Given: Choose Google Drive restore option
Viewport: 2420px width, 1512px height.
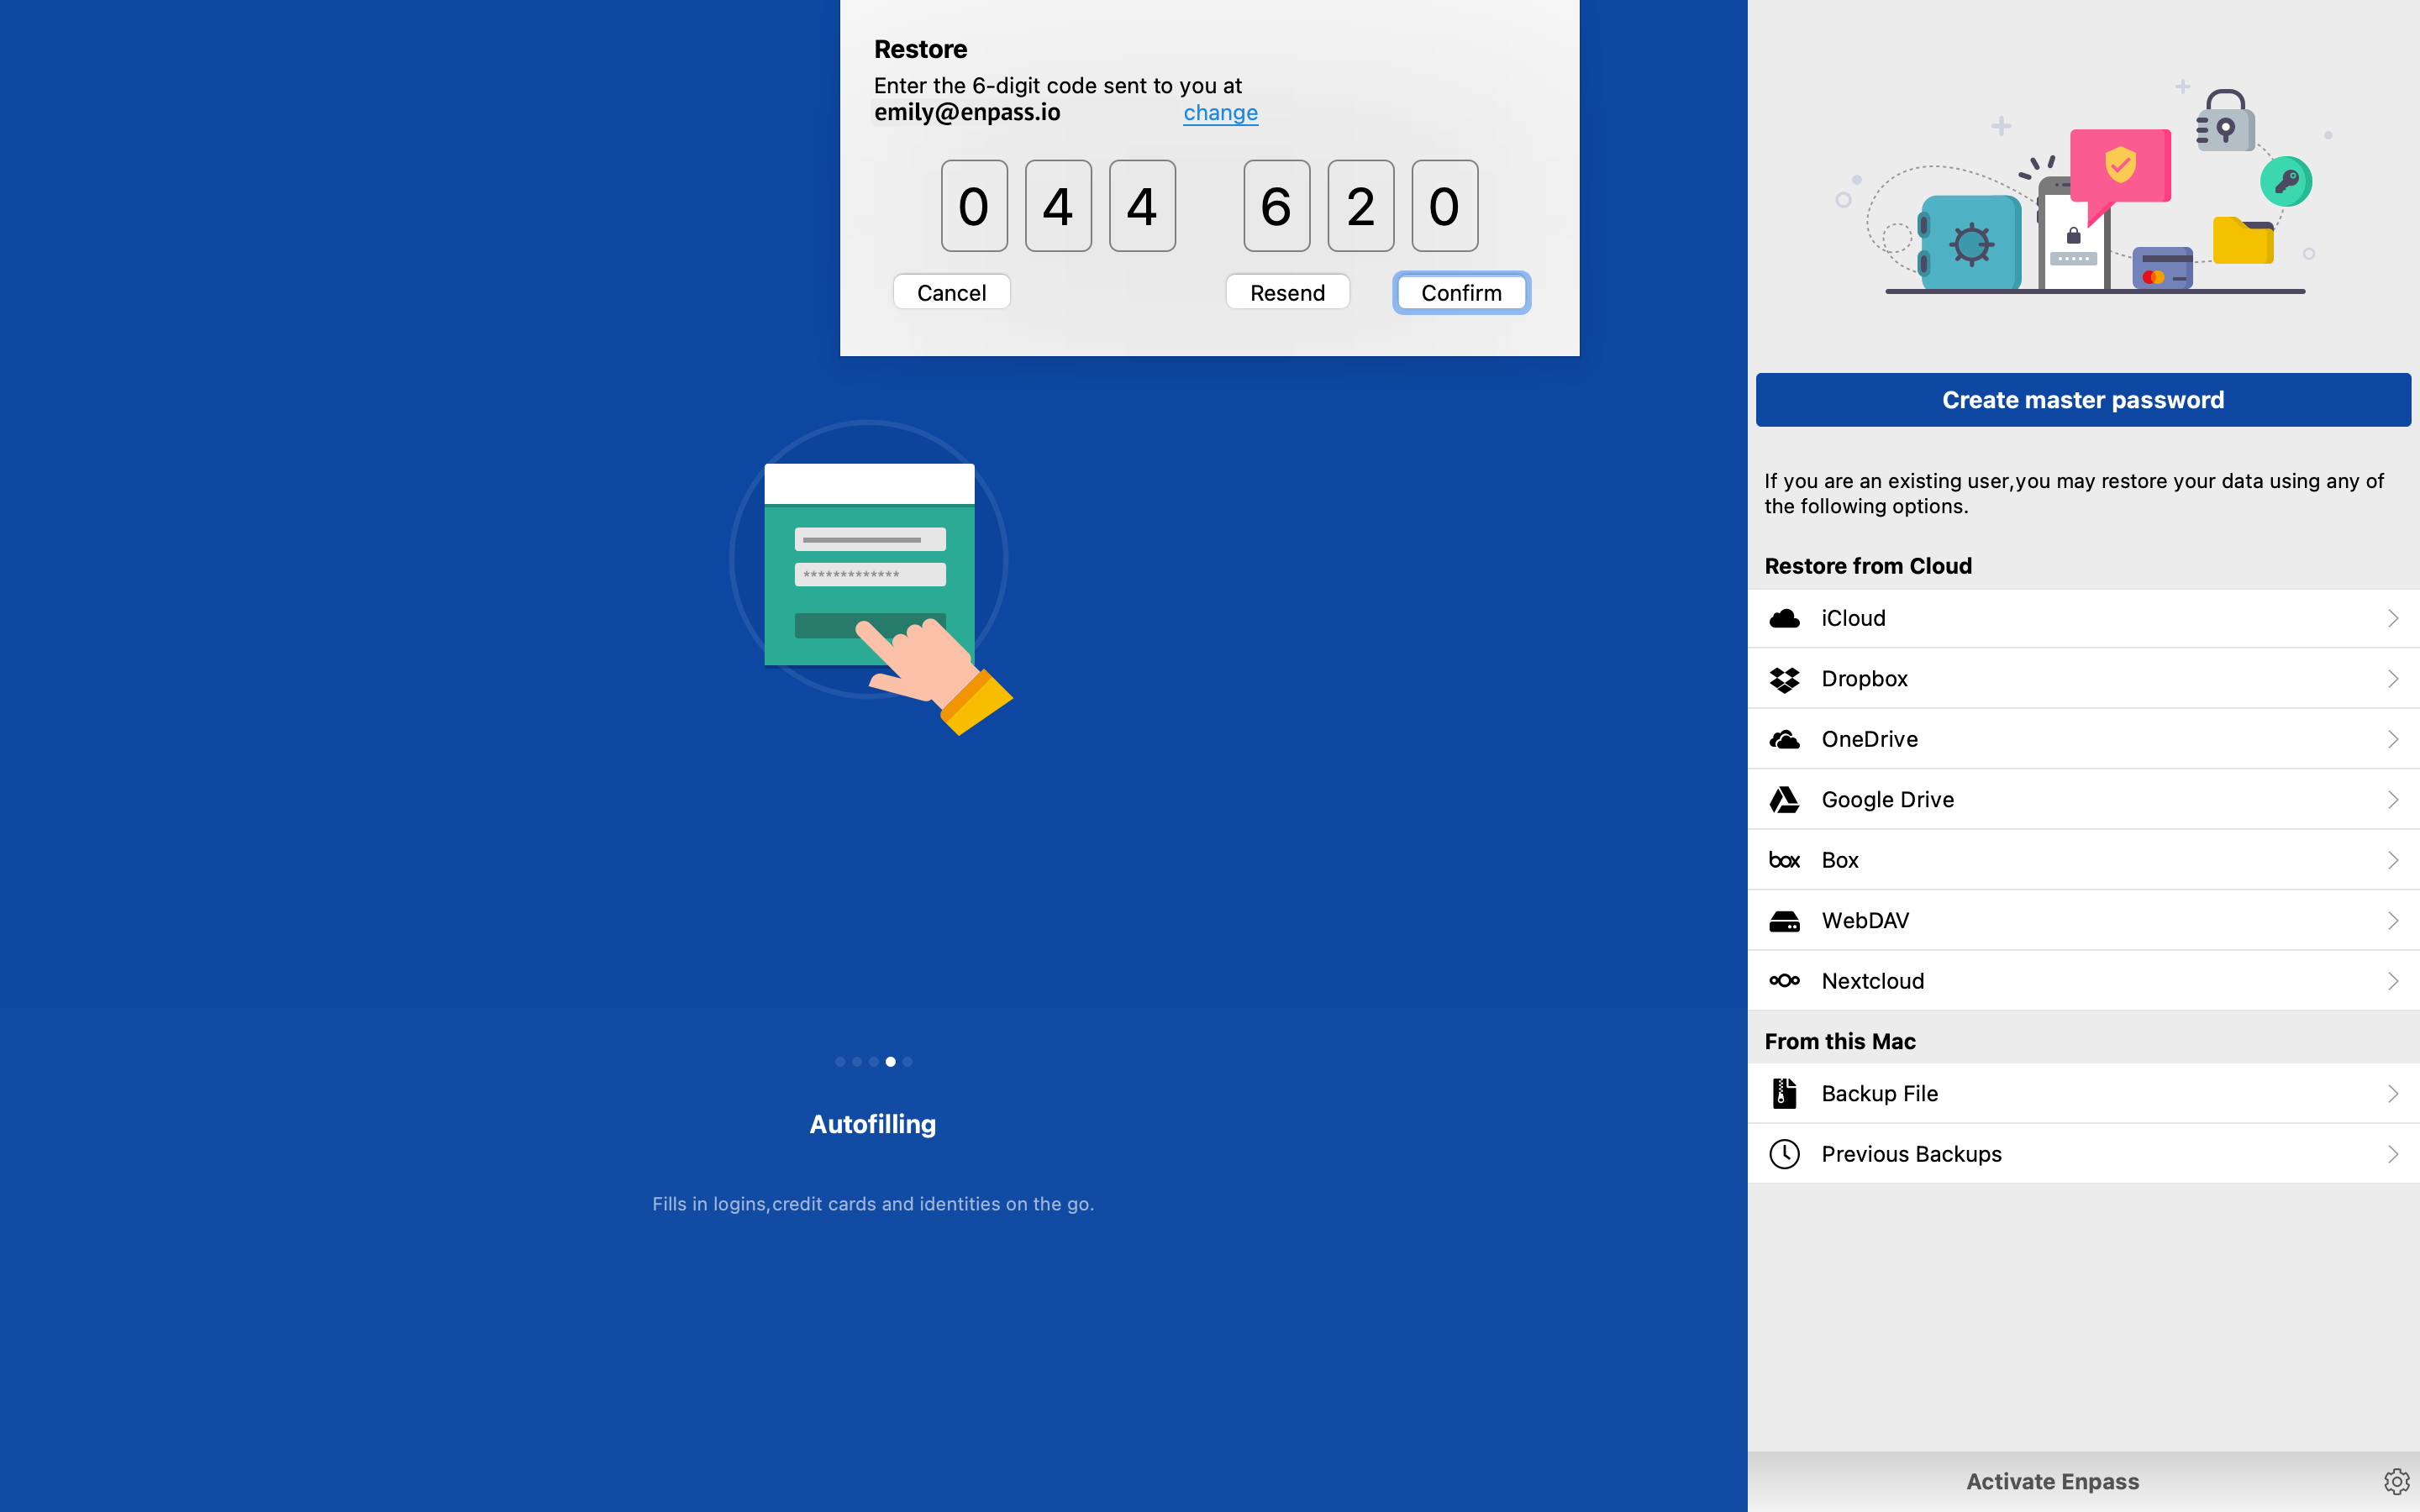Looking at the screenshot, I should point(2083,799).
